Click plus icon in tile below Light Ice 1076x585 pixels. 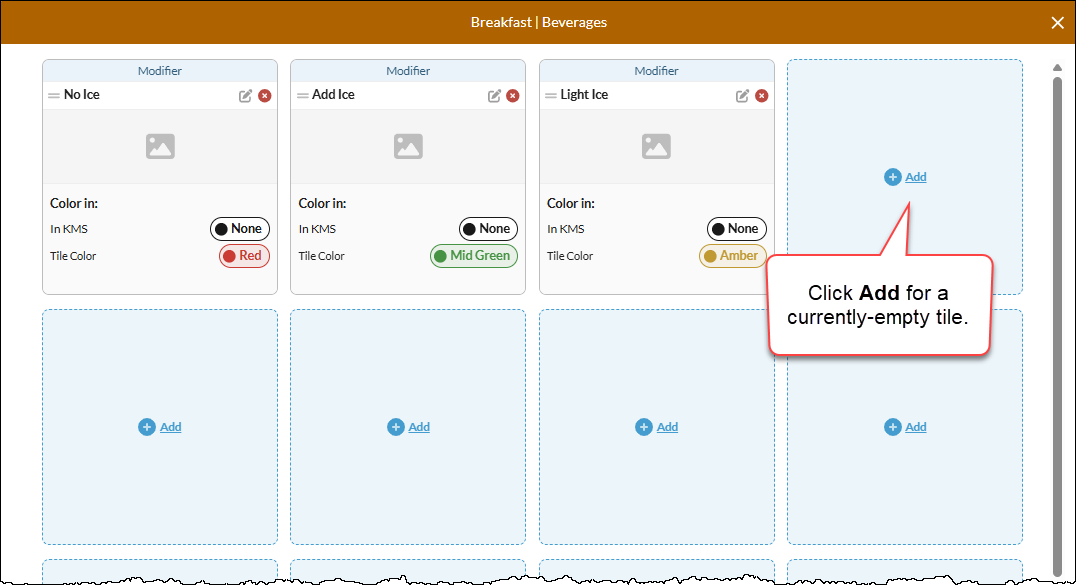point(644,427)
